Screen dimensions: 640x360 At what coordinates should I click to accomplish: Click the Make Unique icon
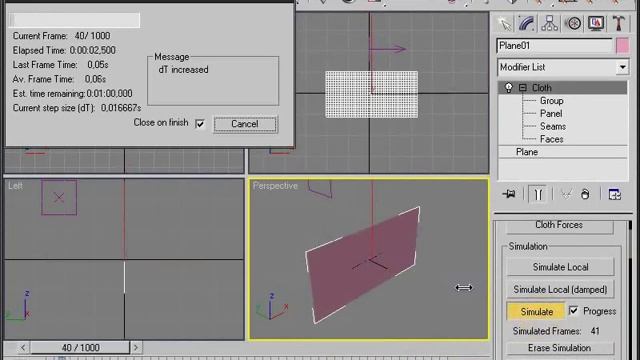point(566,194)
